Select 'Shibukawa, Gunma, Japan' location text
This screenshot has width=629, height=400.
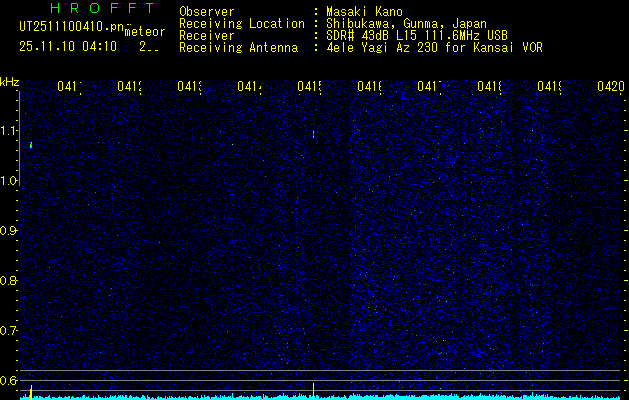(406, 24)
